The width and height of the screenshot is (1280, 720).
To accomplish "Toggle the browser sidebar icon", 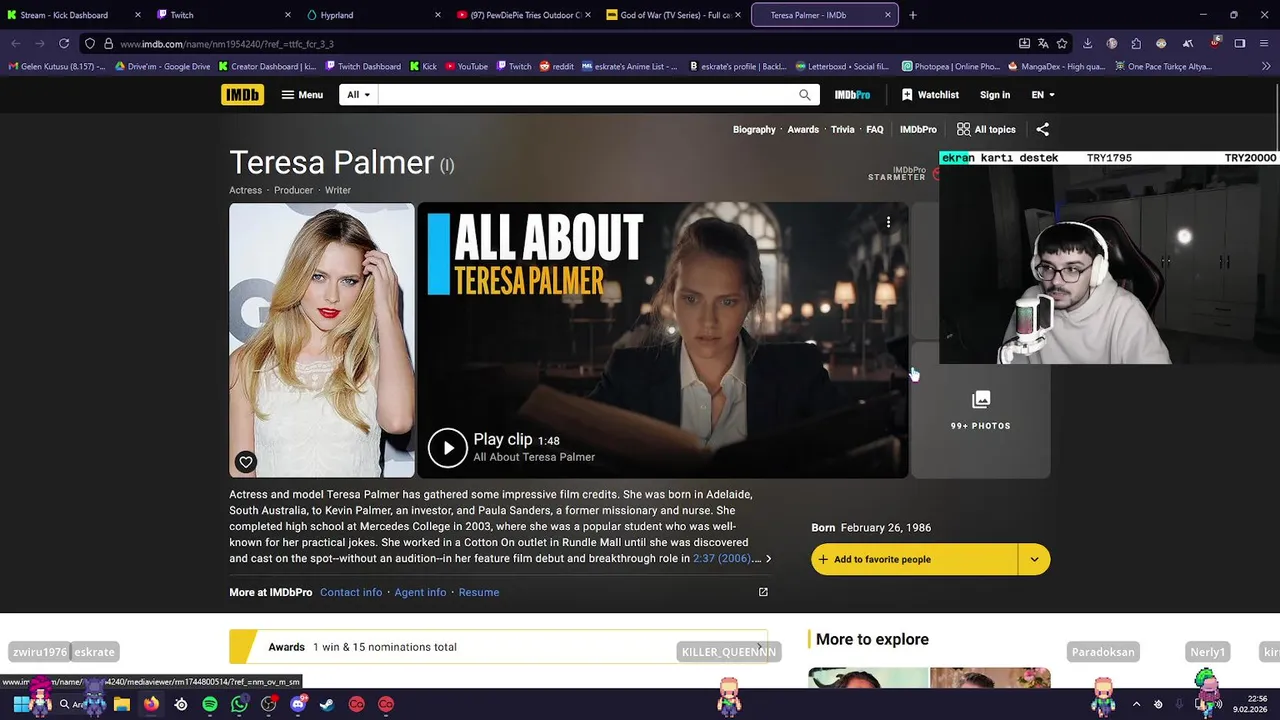I will [1239, 44].
